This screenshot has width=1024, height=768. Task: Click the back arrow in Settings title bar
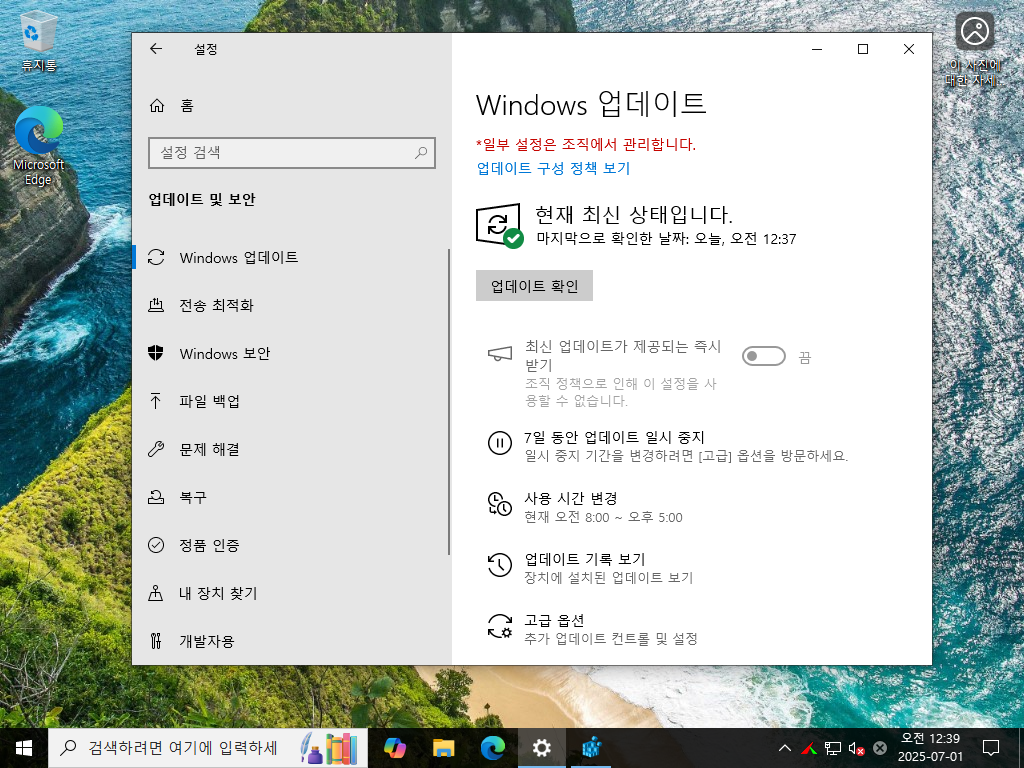pyautogui.click(x=155, y=49)
